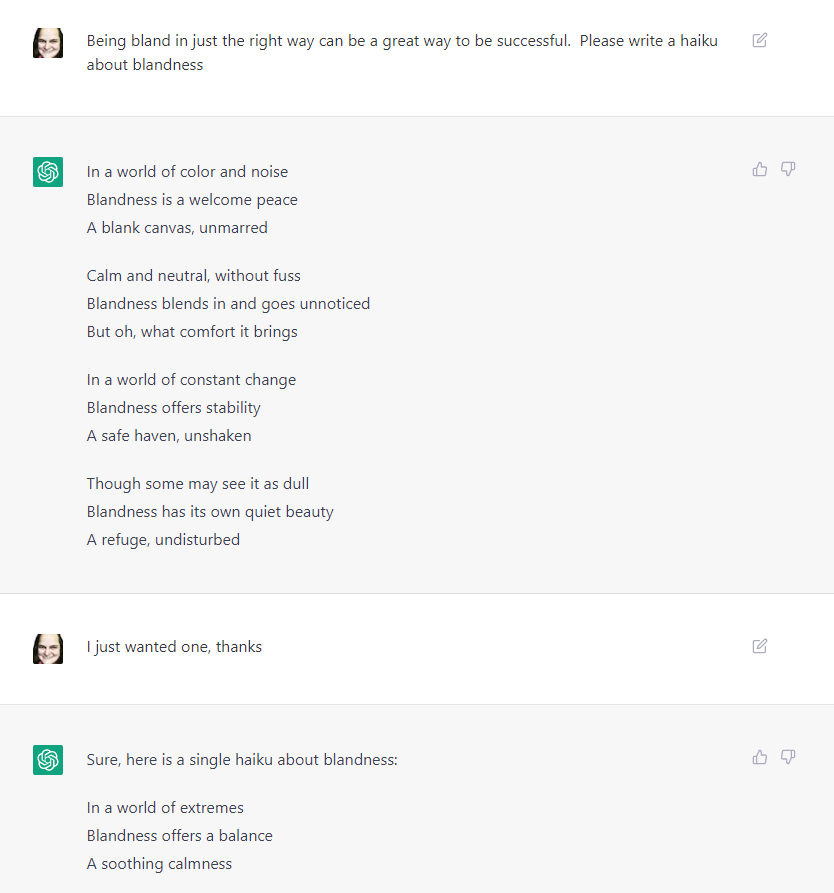Click the line "Blandness offers stability"
This screenshot has height=893, width=834.
[174, 408]
